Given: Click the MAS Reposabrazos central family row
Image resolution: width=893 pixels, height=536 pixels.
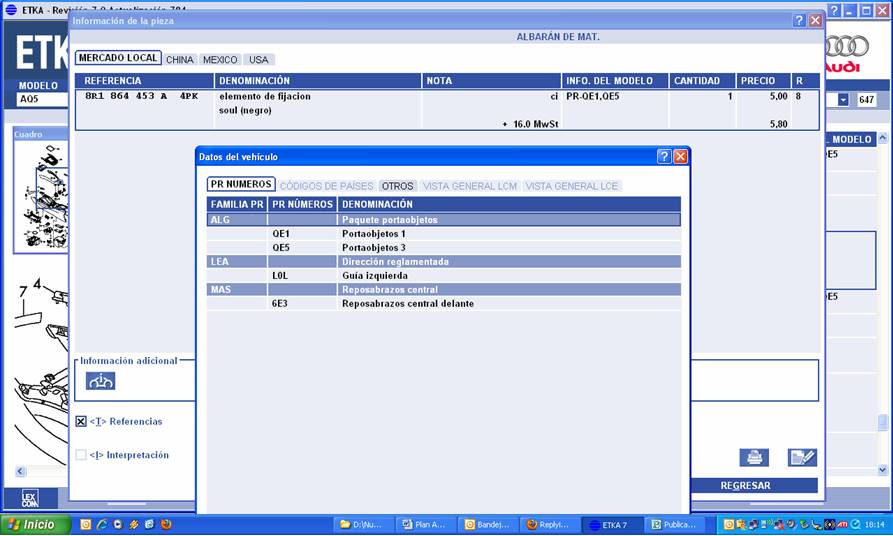Looking at the screenshot, I should tap(444, 289).
